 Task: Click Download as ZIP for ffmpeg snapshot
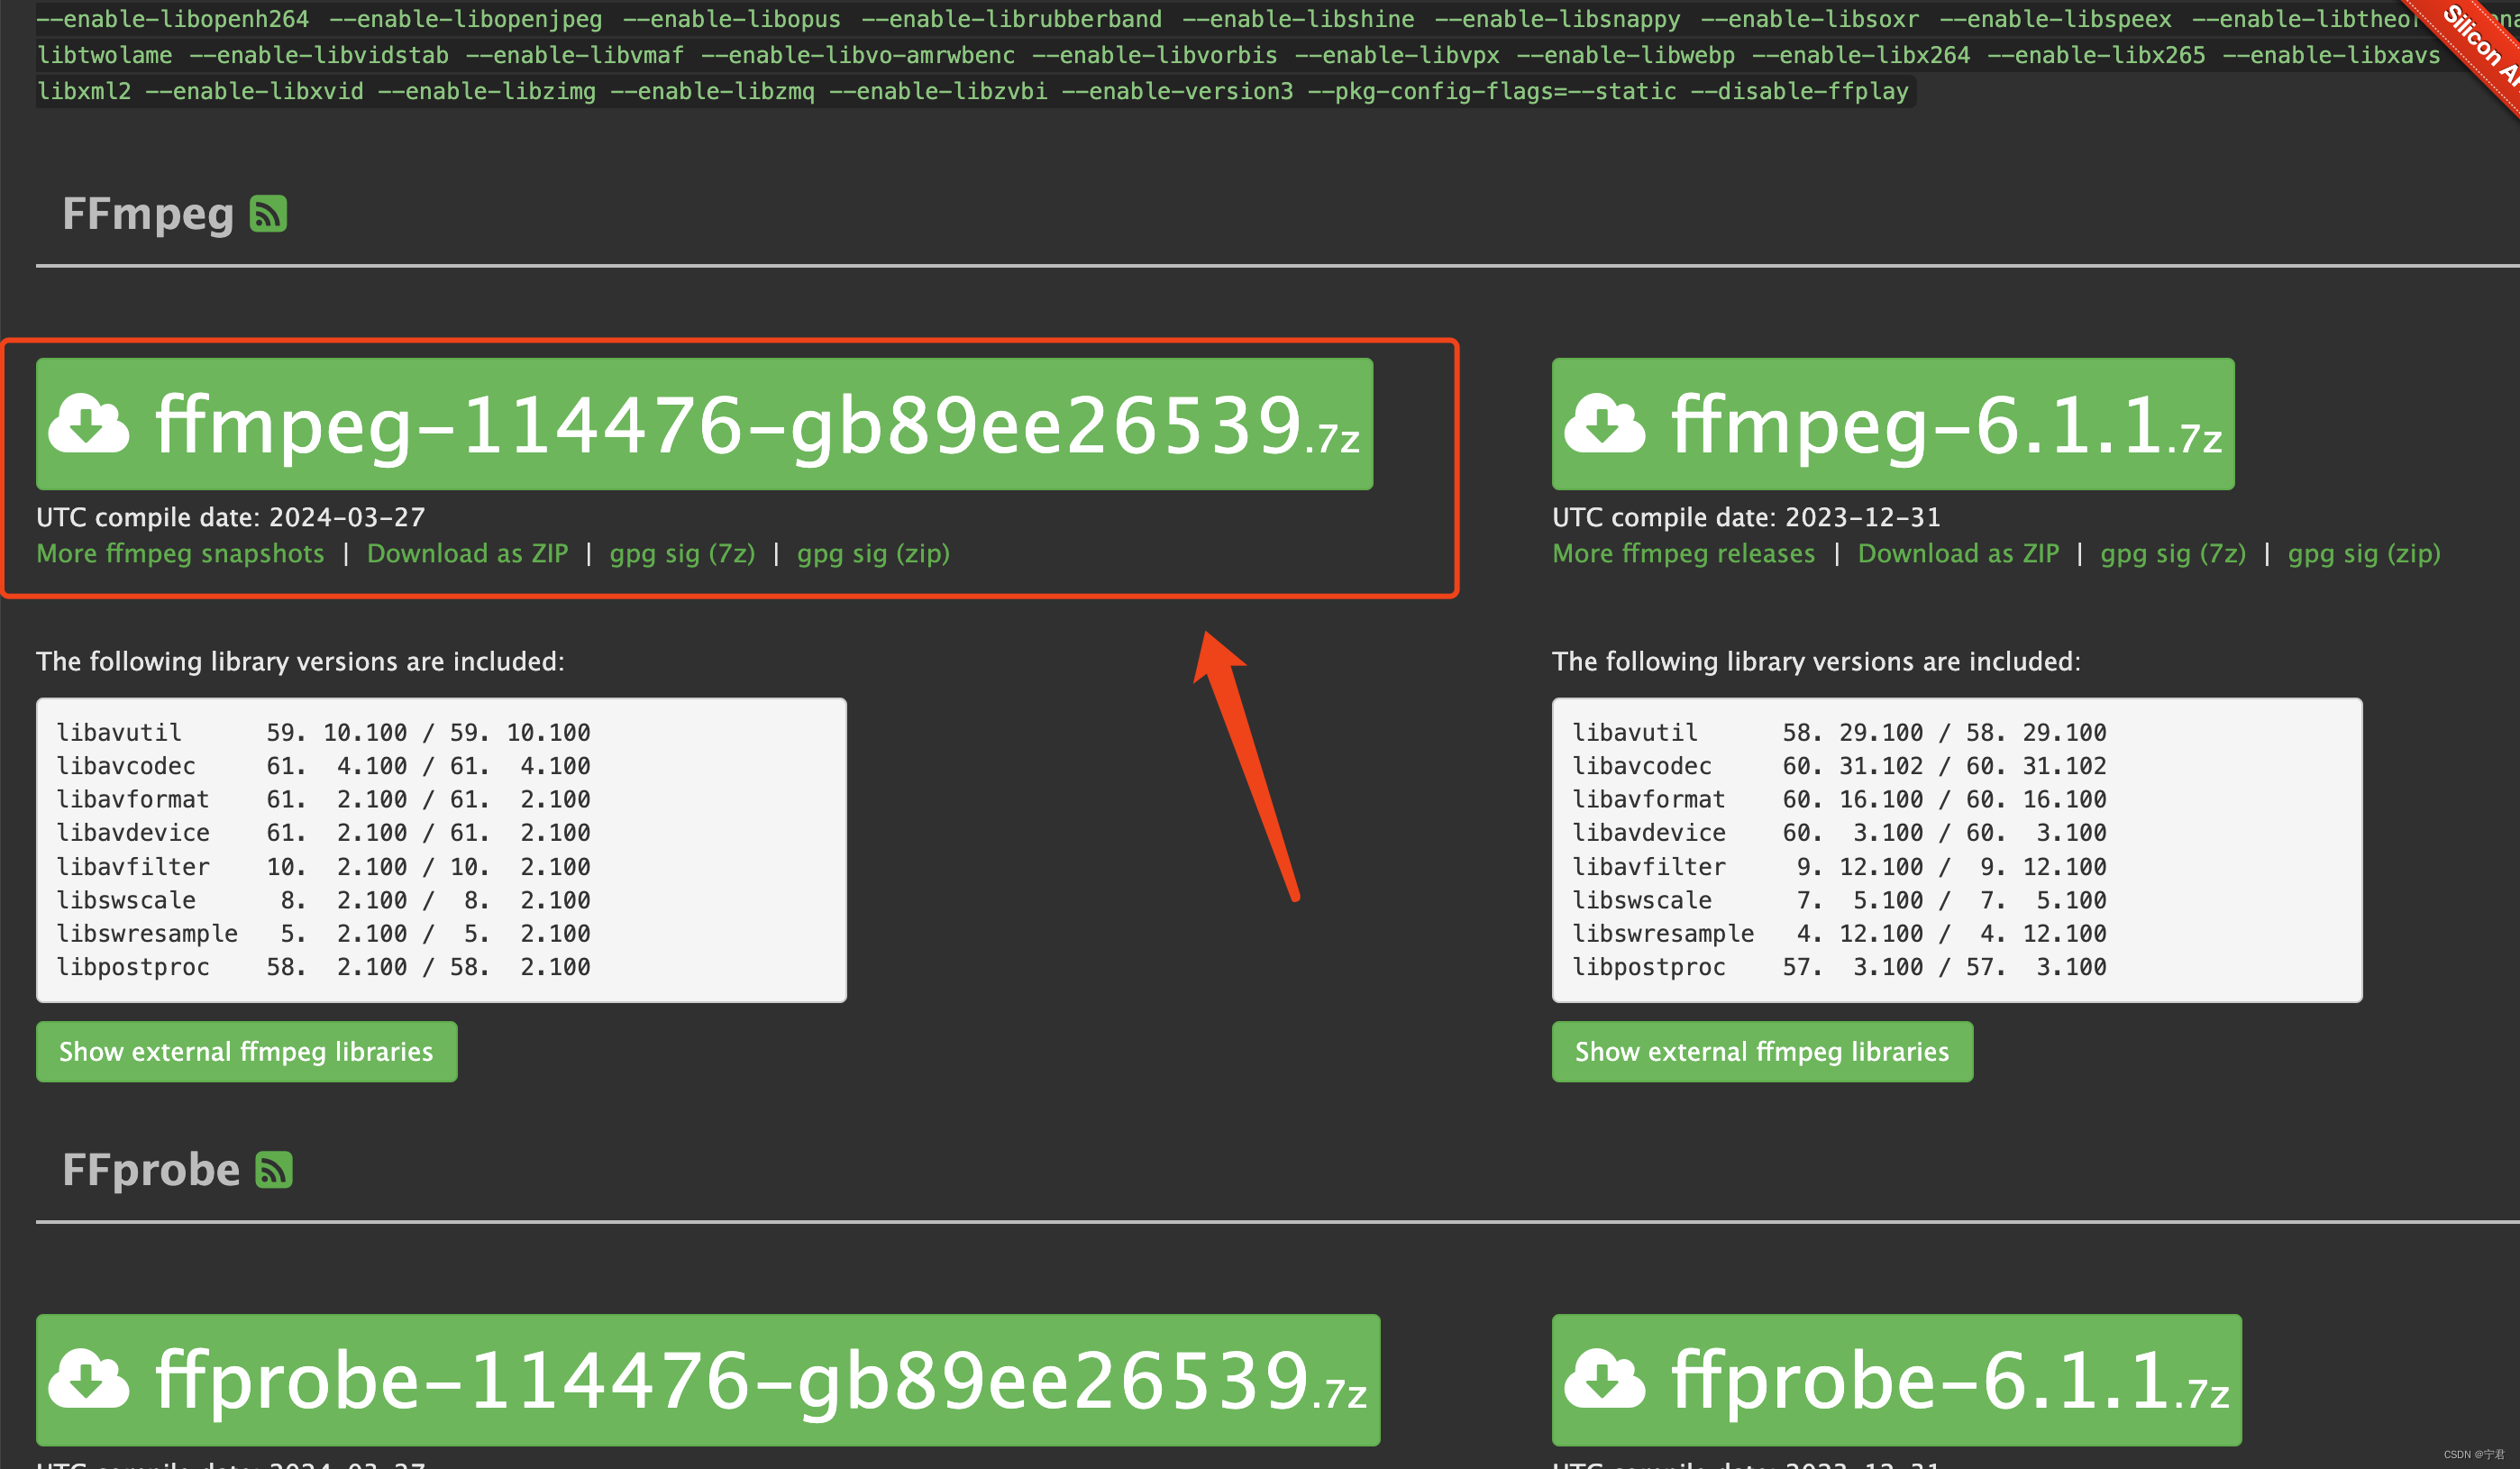pos(467,554)
